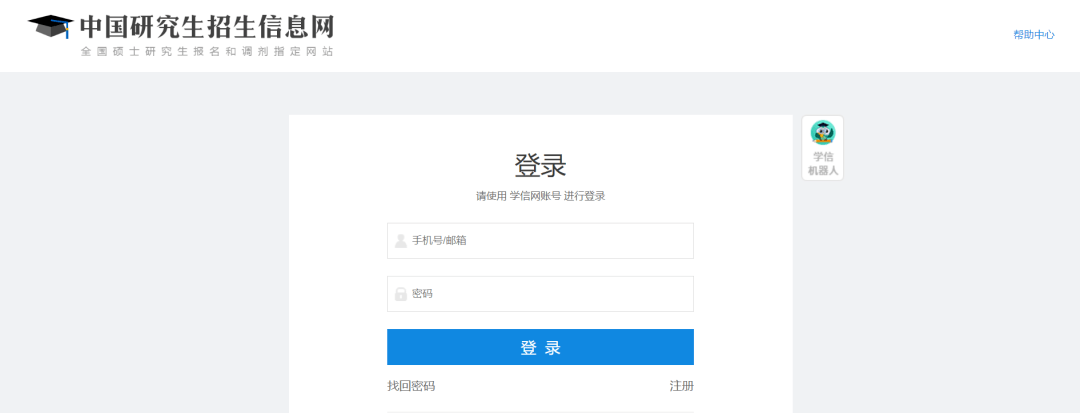This screenshot has height=413, width=1080.
Task: Click the empty white header area
Action: 650,36
